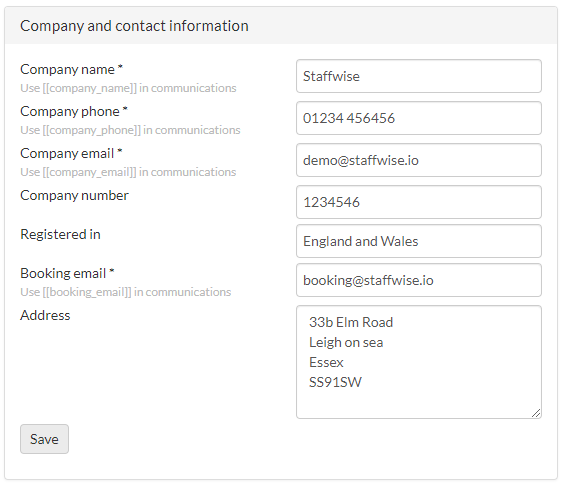Screen dimensions: 564x483
Task: Click the Registered in field England and Wales
Action: (x=419, y=241)
